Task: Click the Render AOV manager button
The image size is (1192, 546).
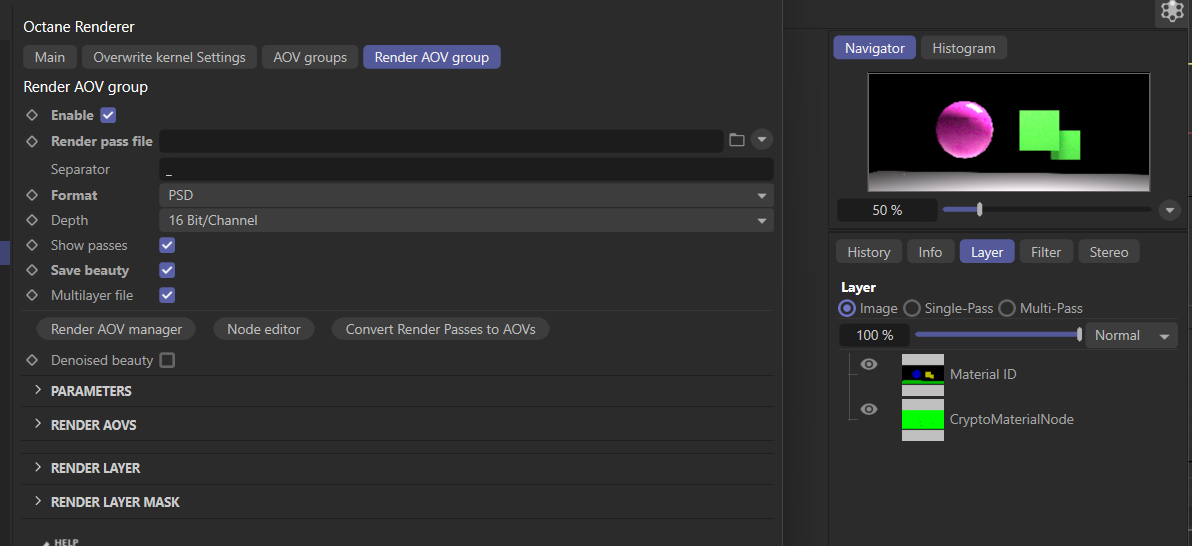Action: [x=116, y=329]
